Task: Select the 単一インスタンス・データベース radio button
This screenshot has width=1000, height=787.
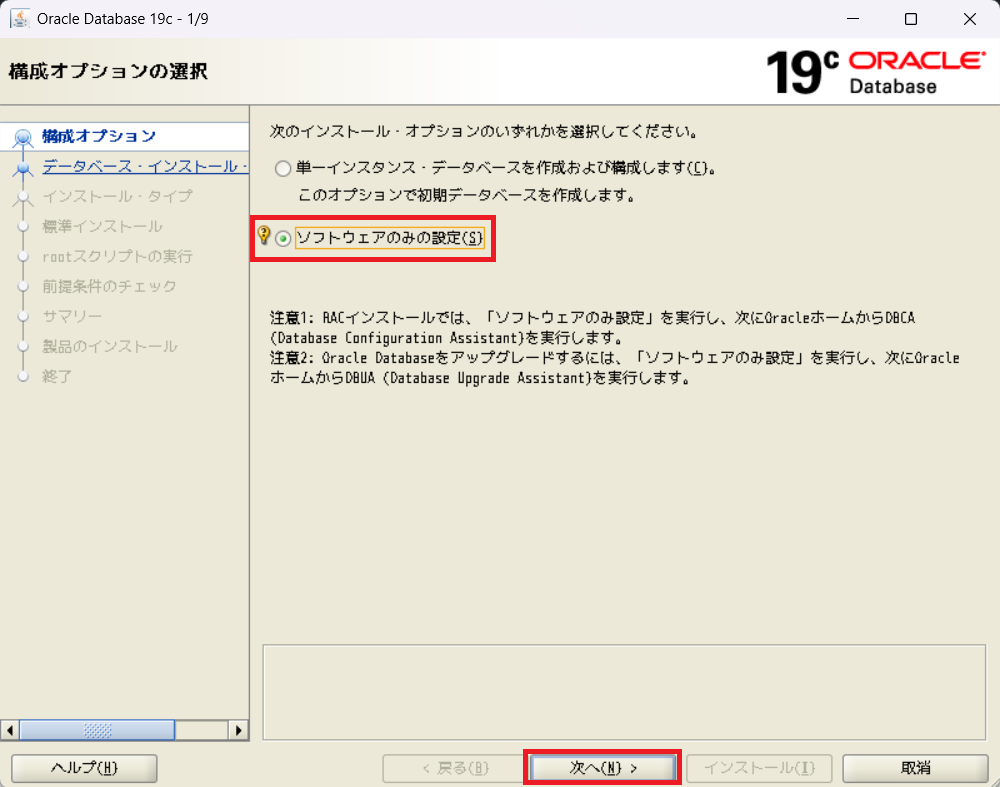Action: click(x=284, y=169)
